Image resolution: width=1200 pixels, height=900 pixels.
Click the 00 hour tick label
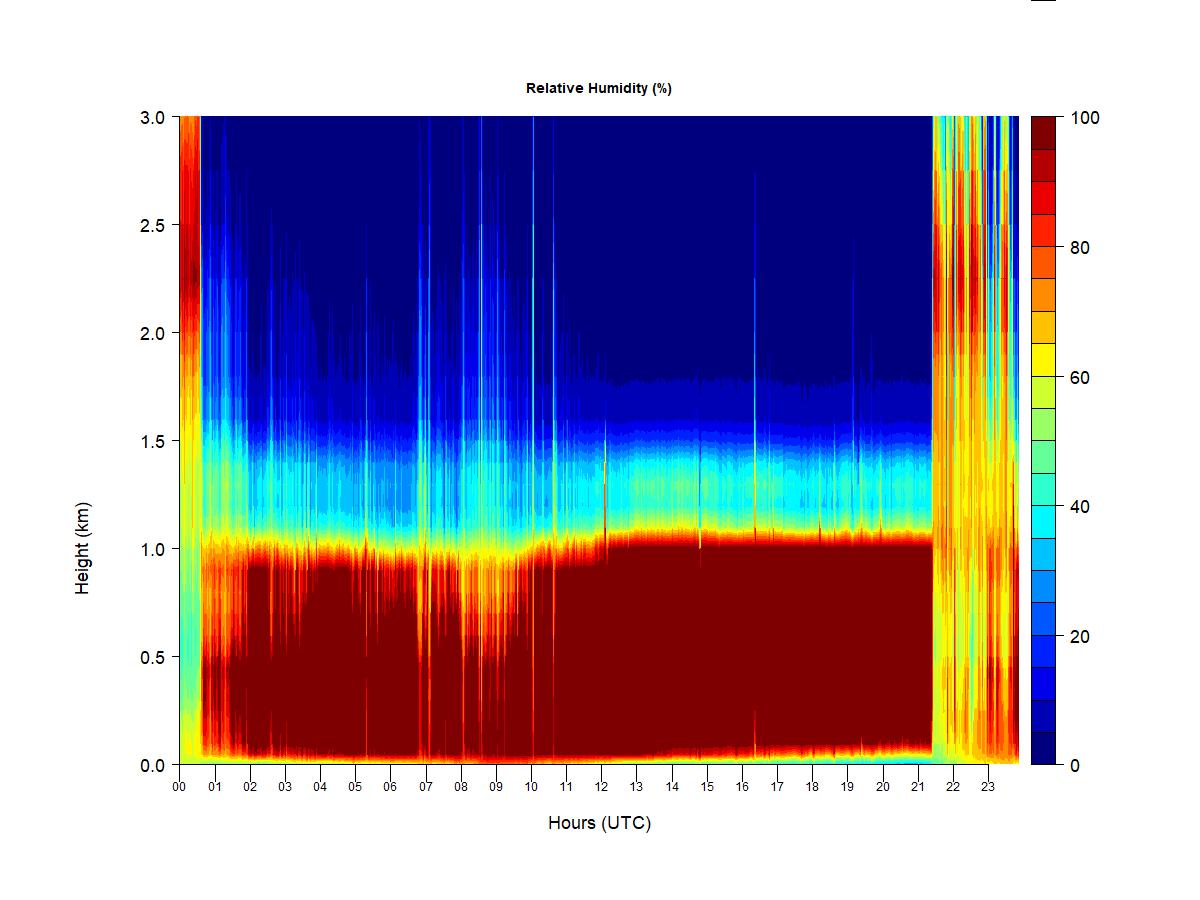(179, 787)
